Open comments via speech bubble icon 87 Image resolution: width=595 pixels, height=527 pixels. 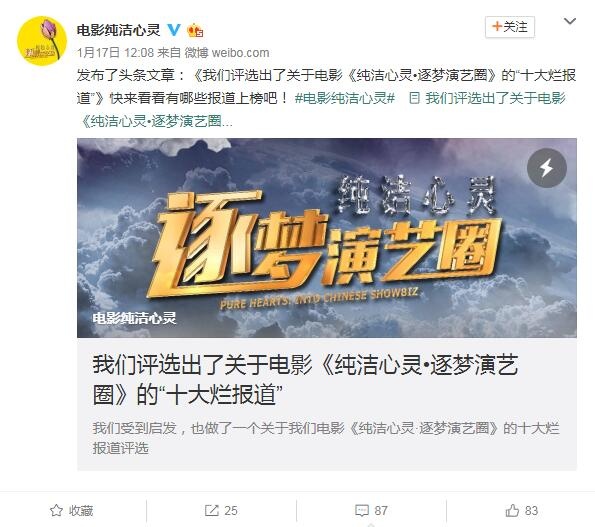point(361,510)
